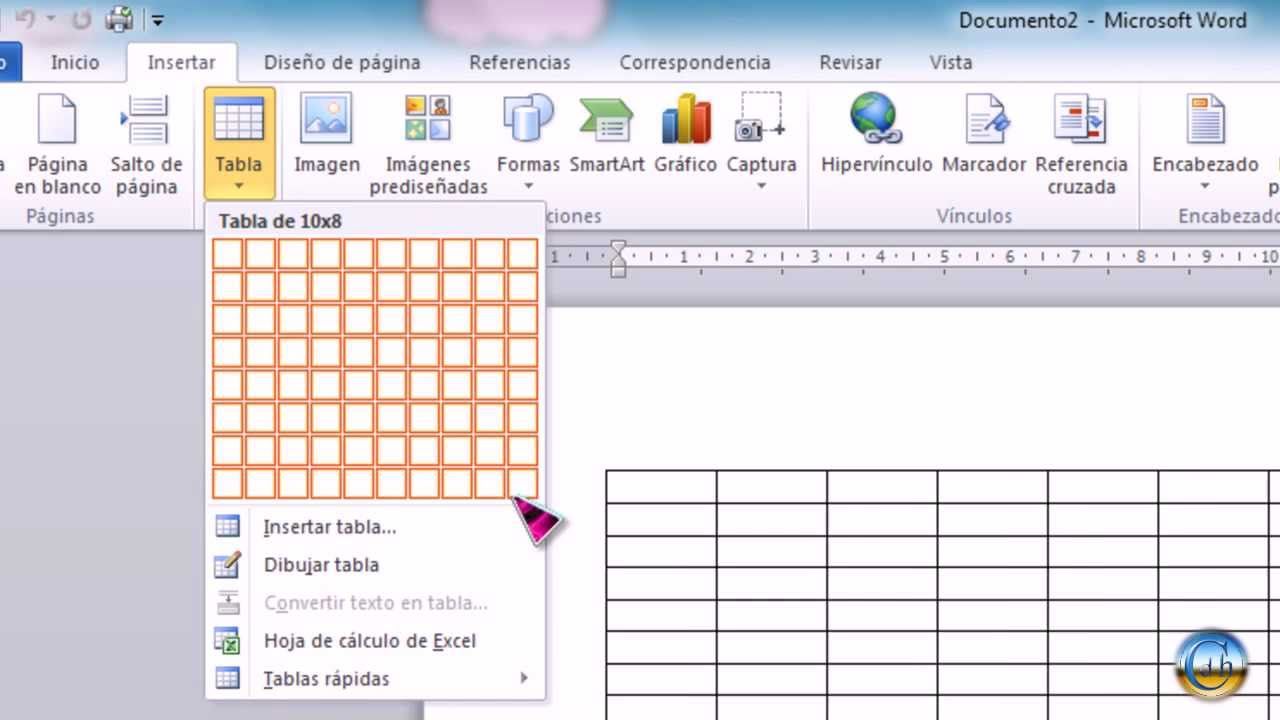The image size is (1280, 720).
Task: Expand the Captura dropdown arrow
Action: point(761,186)
